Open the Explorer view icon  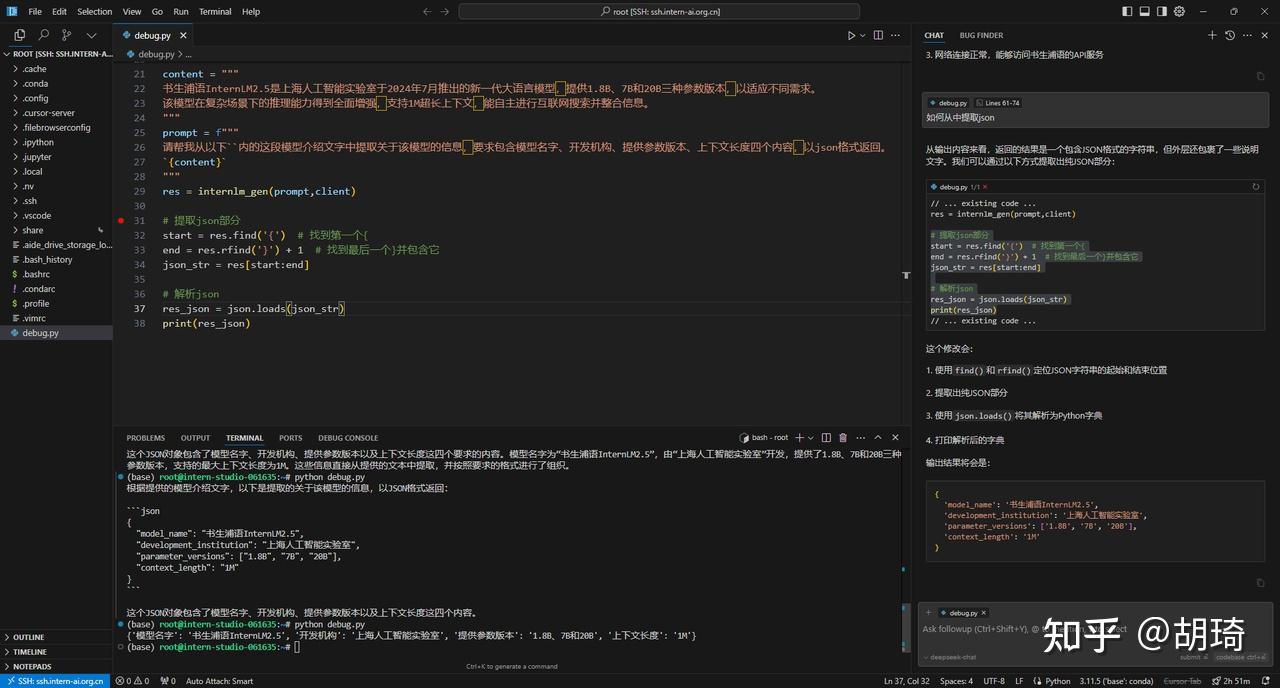tap(19, 35)
